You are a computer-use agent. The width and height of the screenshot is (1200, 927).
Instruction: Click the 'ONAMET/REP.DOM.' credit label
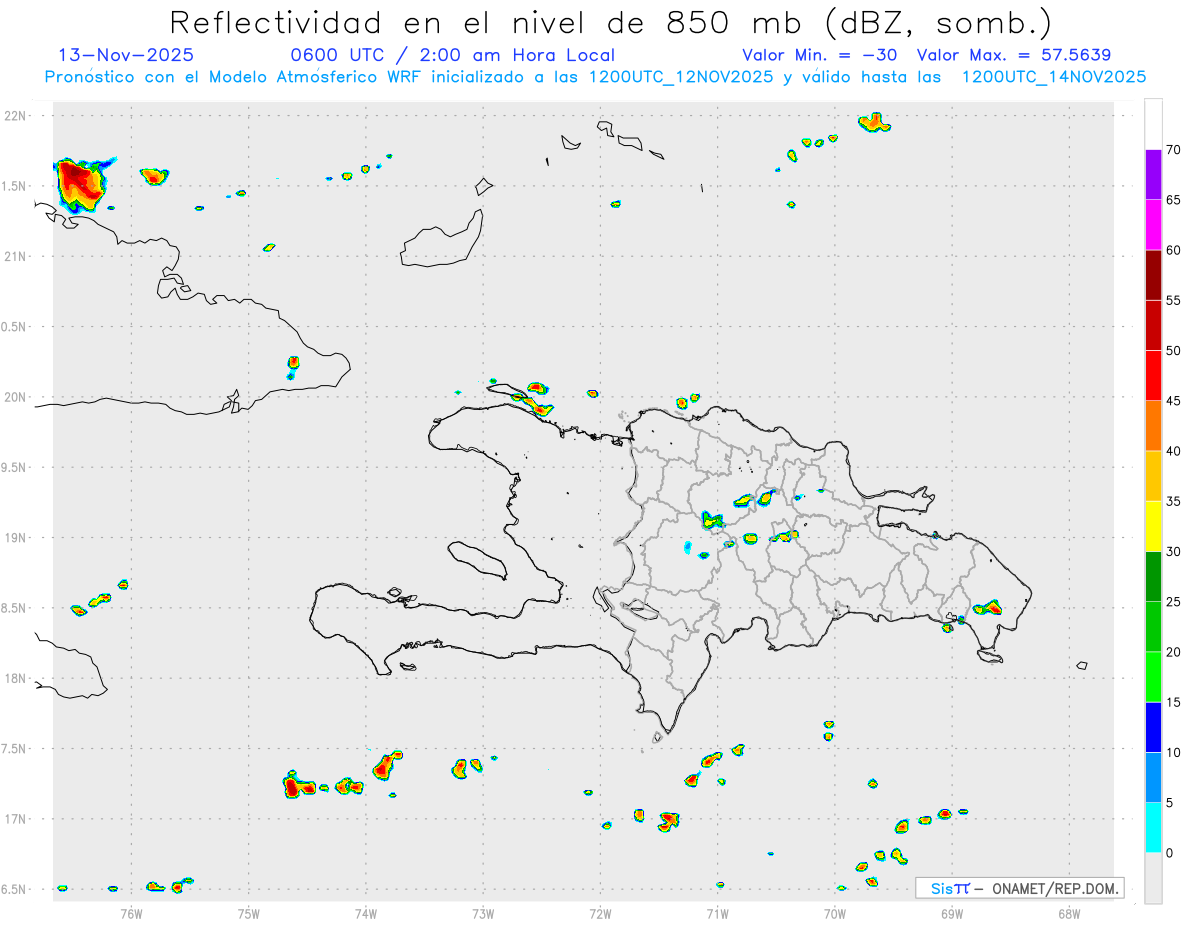(x=1055, y=888)
